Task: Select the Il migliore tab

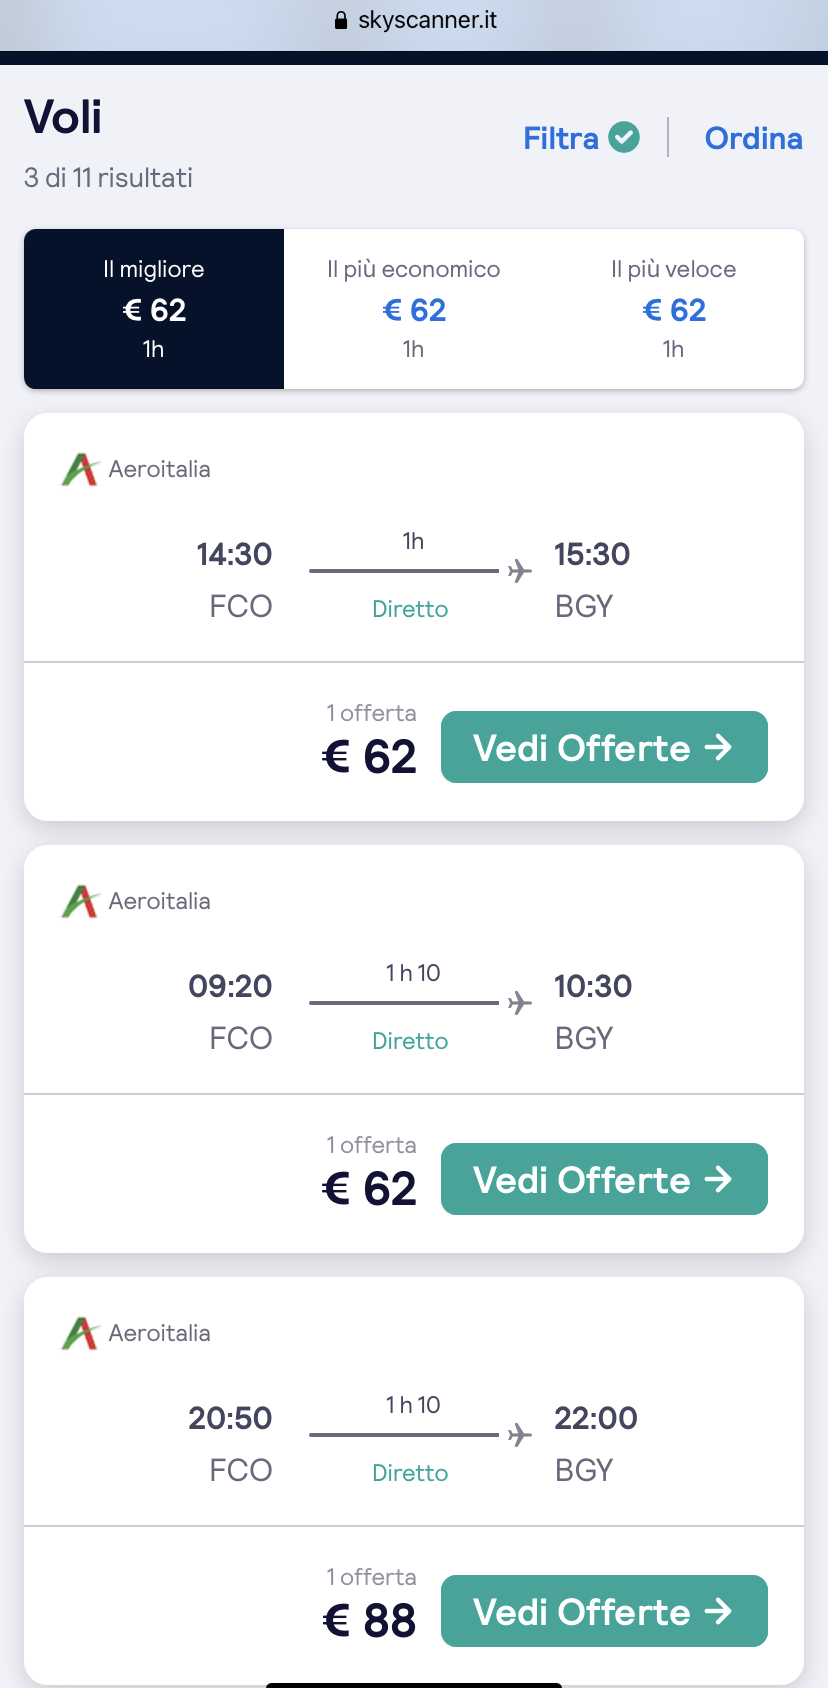Action: pos(154,309)
